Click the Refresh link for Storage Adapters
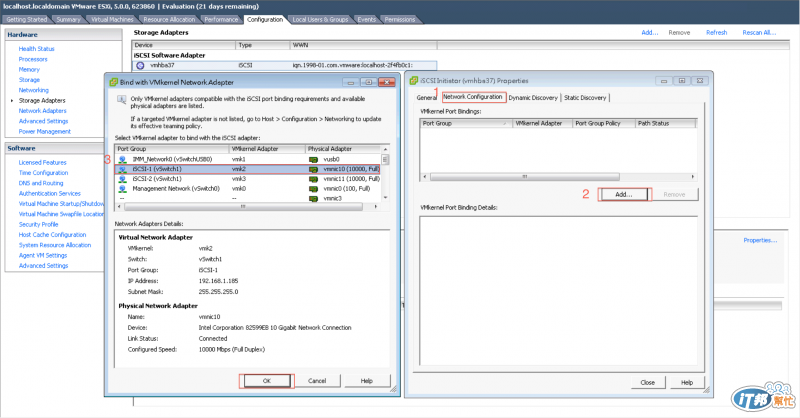Screen dimensions: 800x418 tap(716, 33)
